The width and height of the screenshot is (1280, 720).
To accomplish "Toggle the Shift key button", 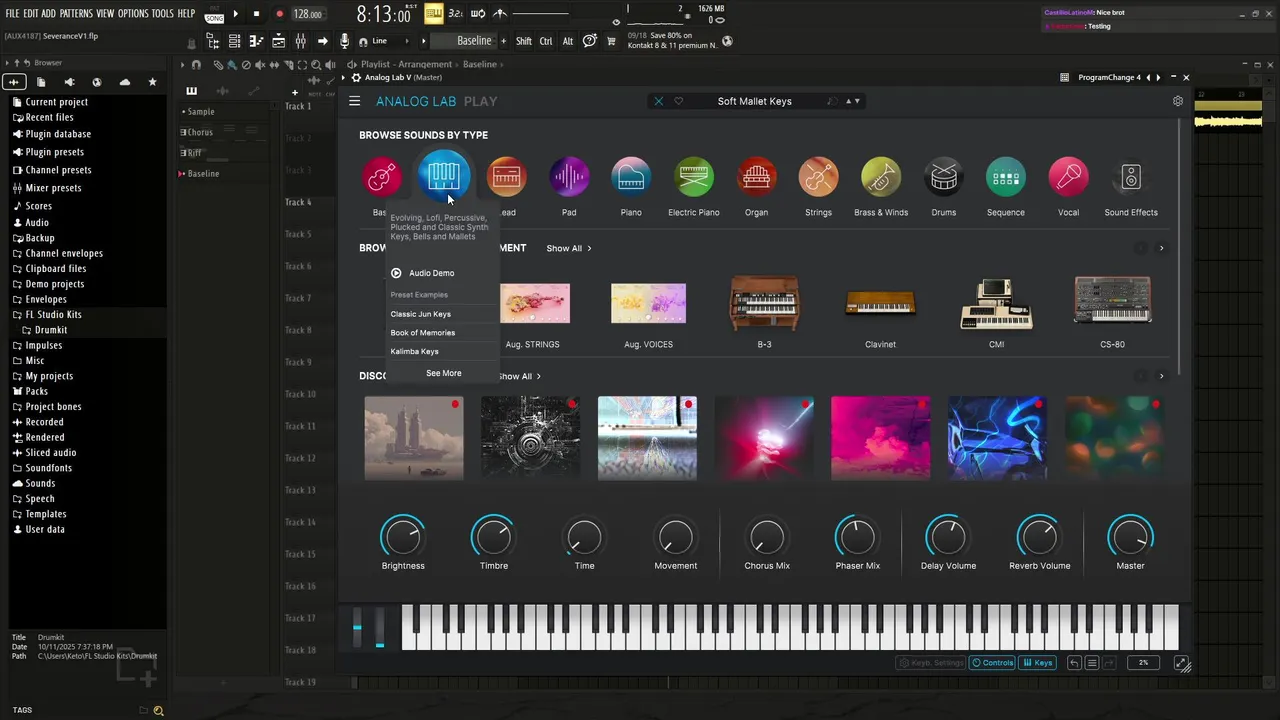I will coord(524,41).
